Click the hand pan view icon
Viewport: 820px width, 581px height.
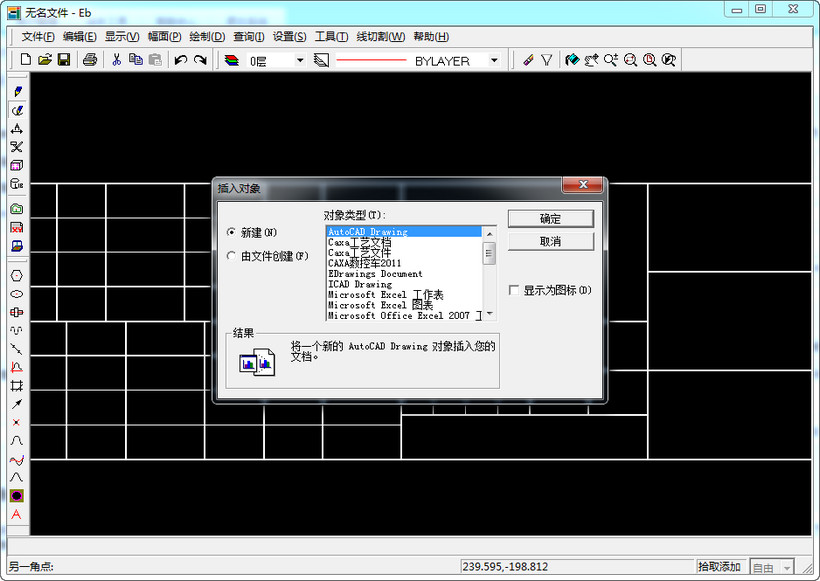(x=591, y=60)
